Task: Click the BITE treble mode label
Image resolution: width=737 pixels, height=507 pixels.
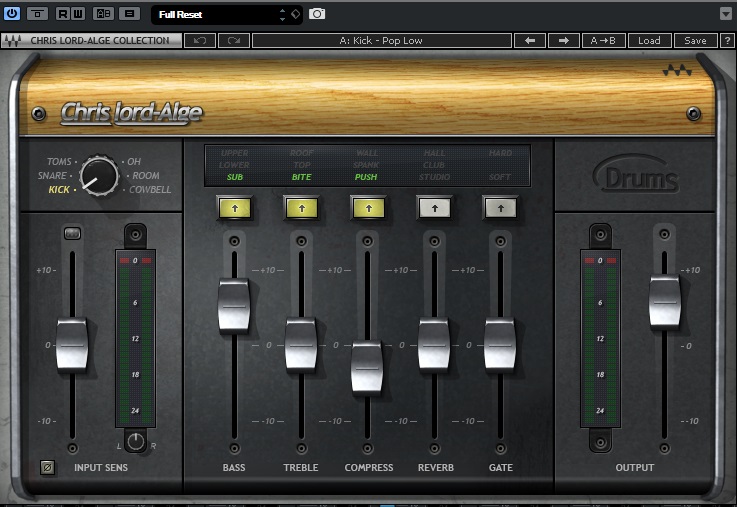Action: [x=301, y=177]
